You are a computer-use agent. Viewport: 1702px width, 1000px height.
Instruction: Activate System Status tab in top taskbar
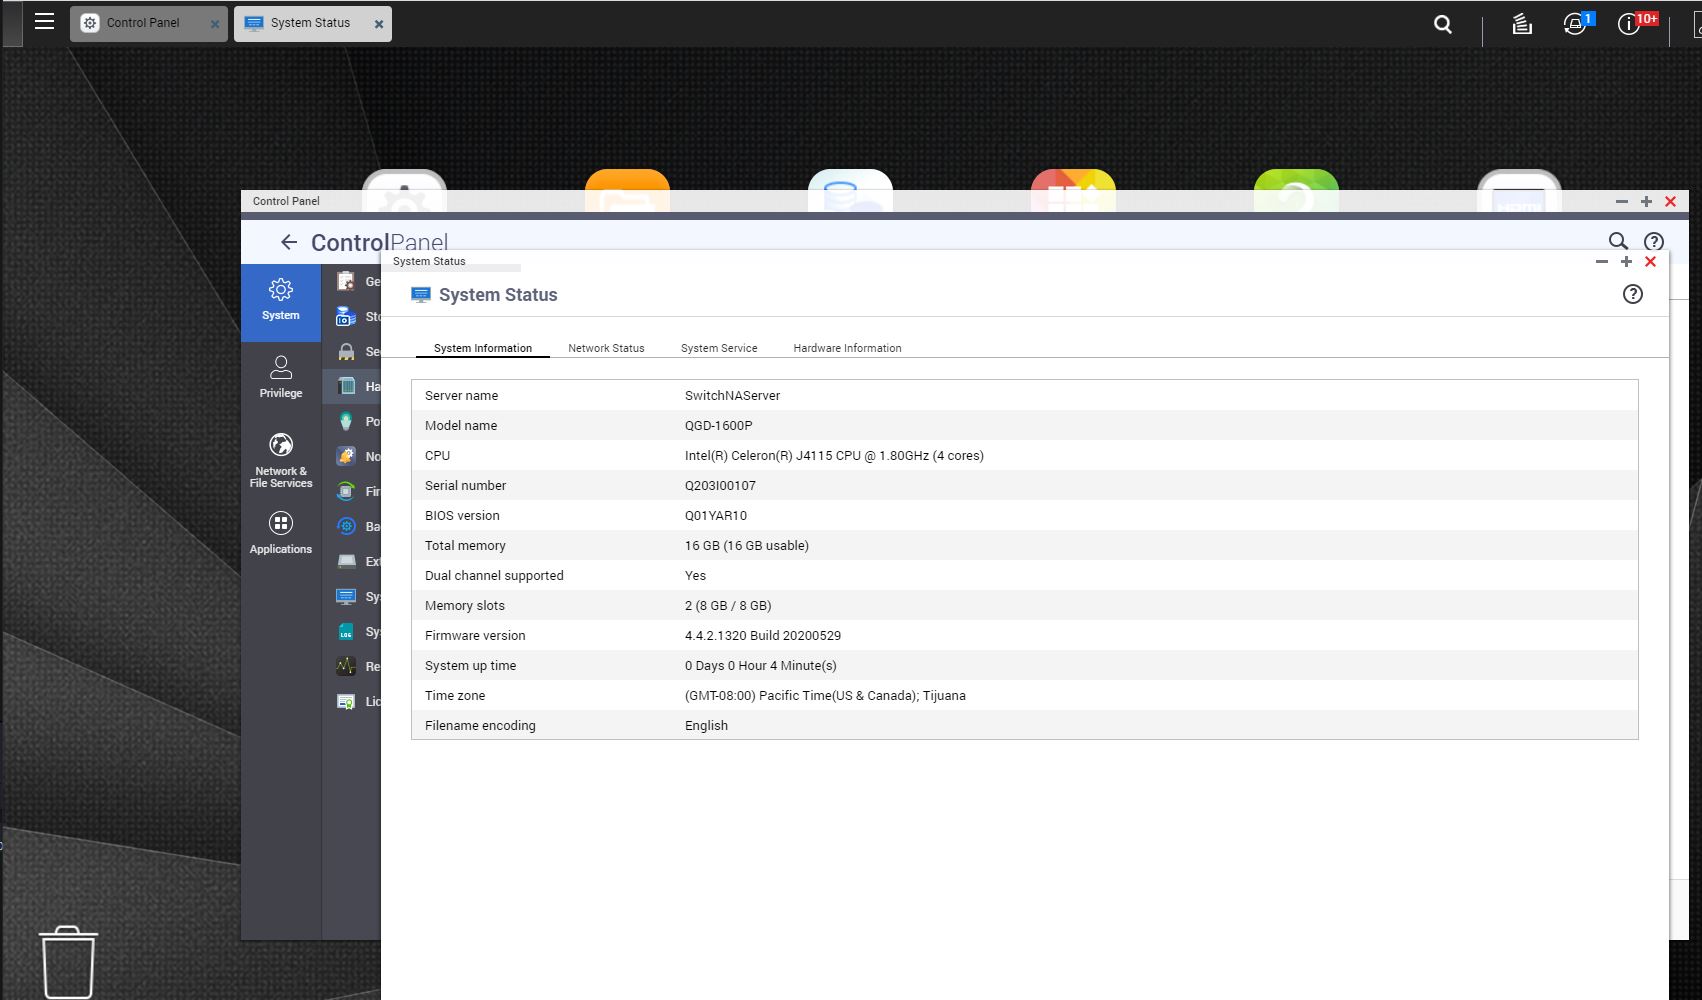(312, 23)
